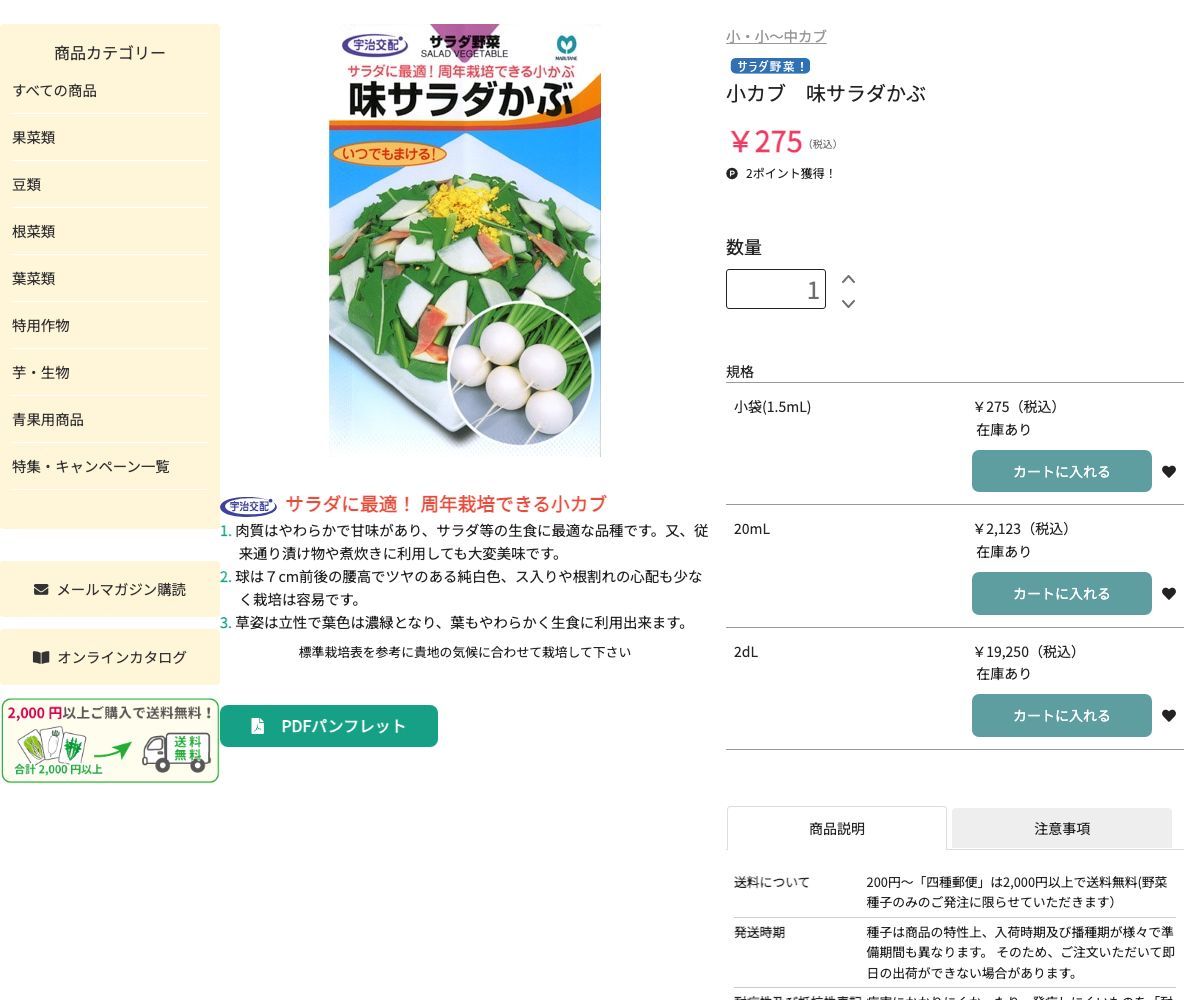The height and width of the screenshot is (1000, 1200).
Task: Click the サラダ野菜！ badge above the product name
Action: (x=769, y=66)
